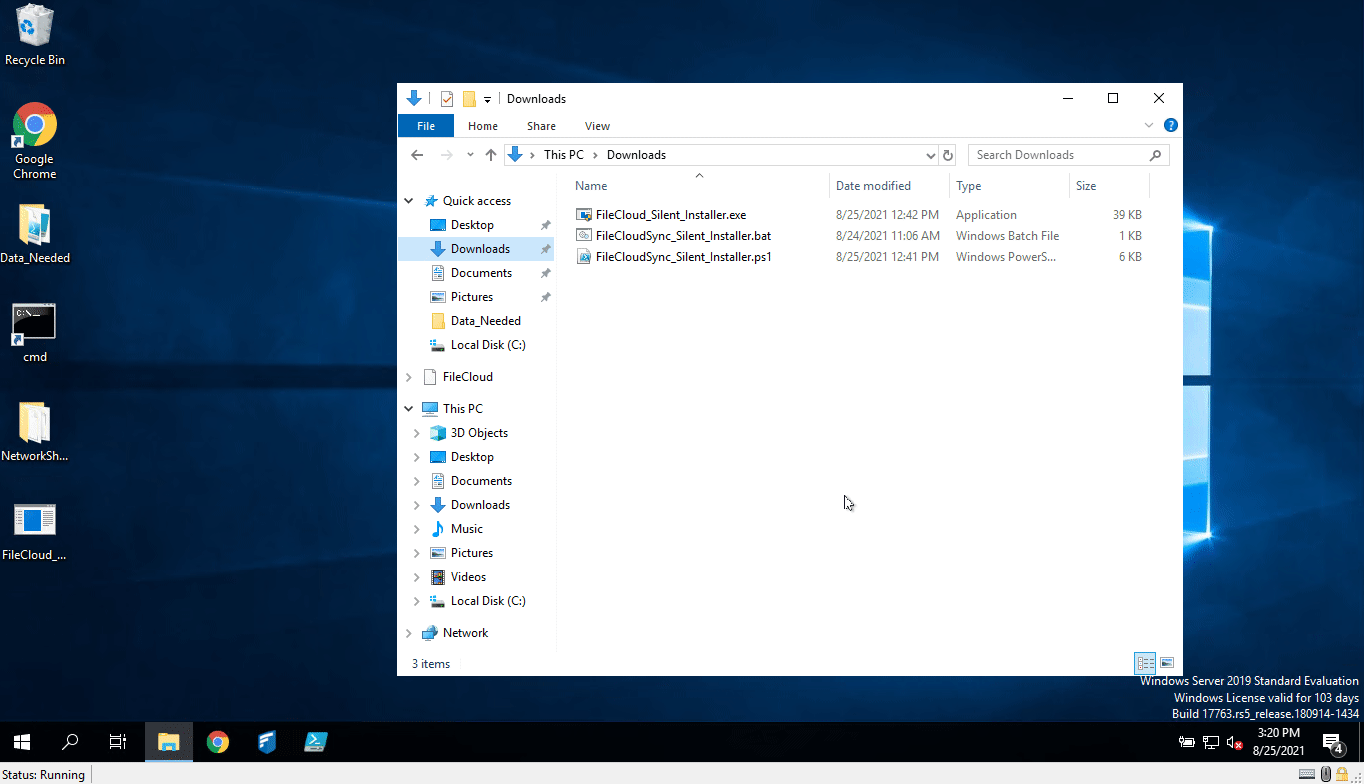Expand the Network tree node
This screenshot has height=784, width=1364.
pos(409,633)
